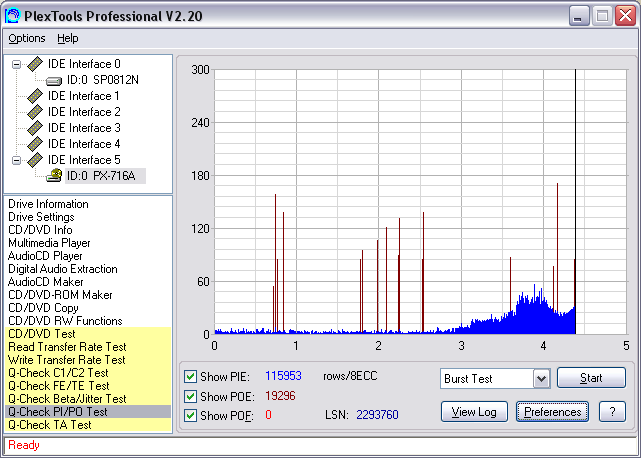
Task: Click the PX-716A optical drive icon
Action: (x=54, y=176)
